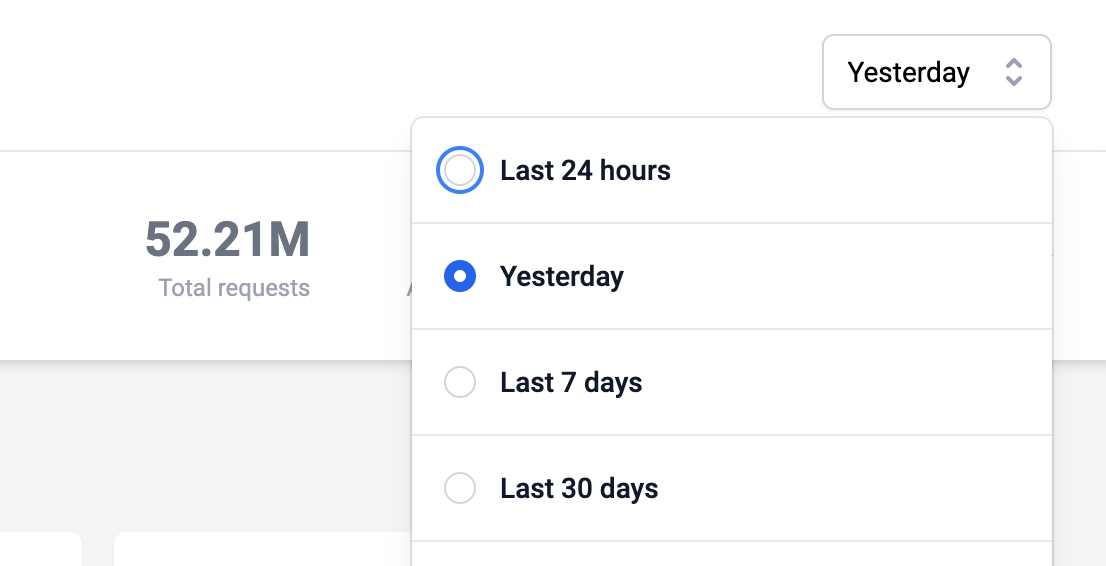Click the up-down chevron icon in the date selector
The width and height of the screenshot is (1106, 566).
tap(1014, 72)
